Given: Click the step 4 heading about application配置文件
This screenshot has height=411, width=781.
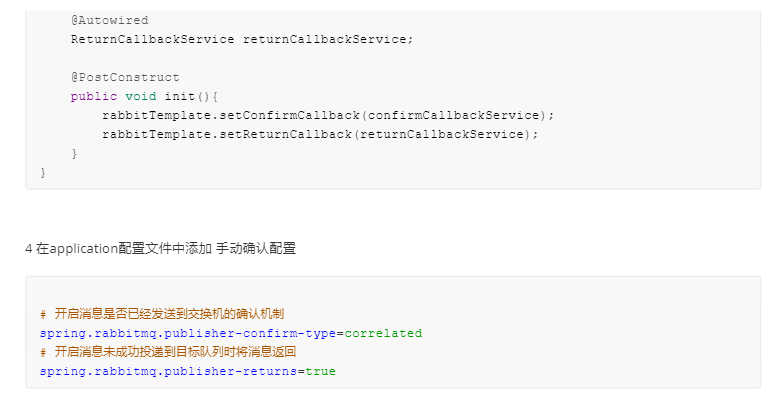Looking at the screenshot, I should point(160,248).
